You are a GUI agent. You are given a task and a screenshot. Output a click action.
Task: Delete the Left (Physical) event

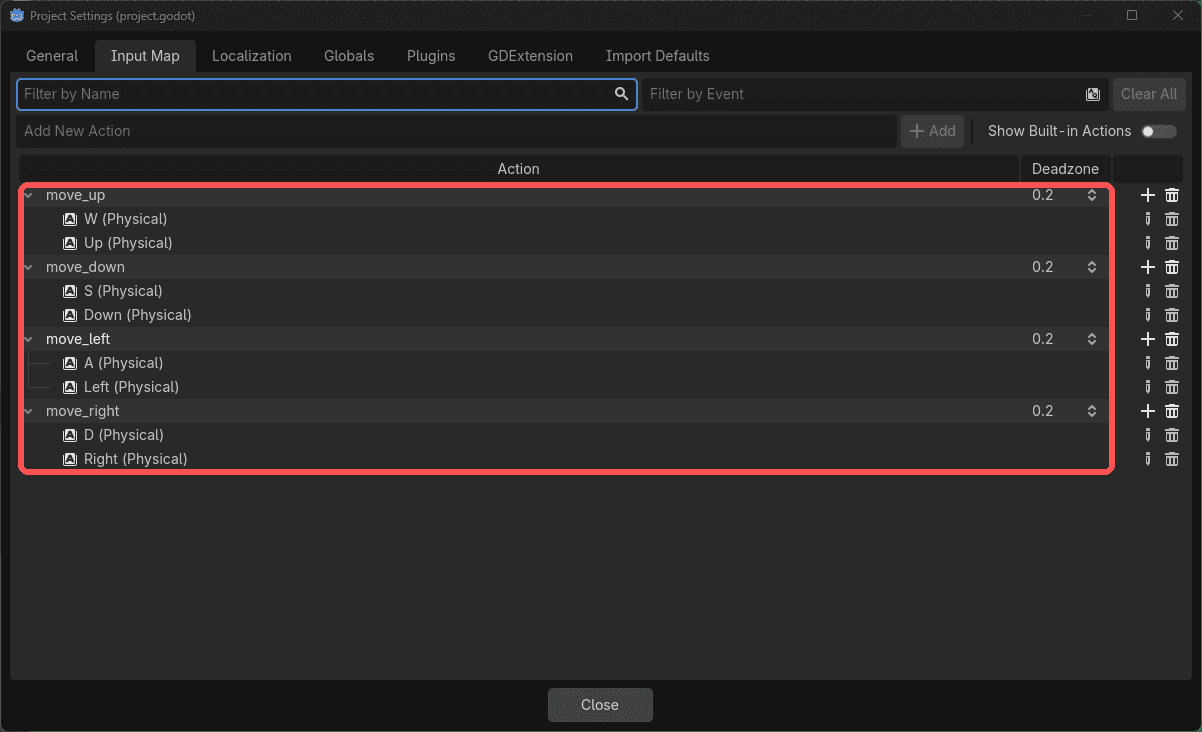(1172, 387)
